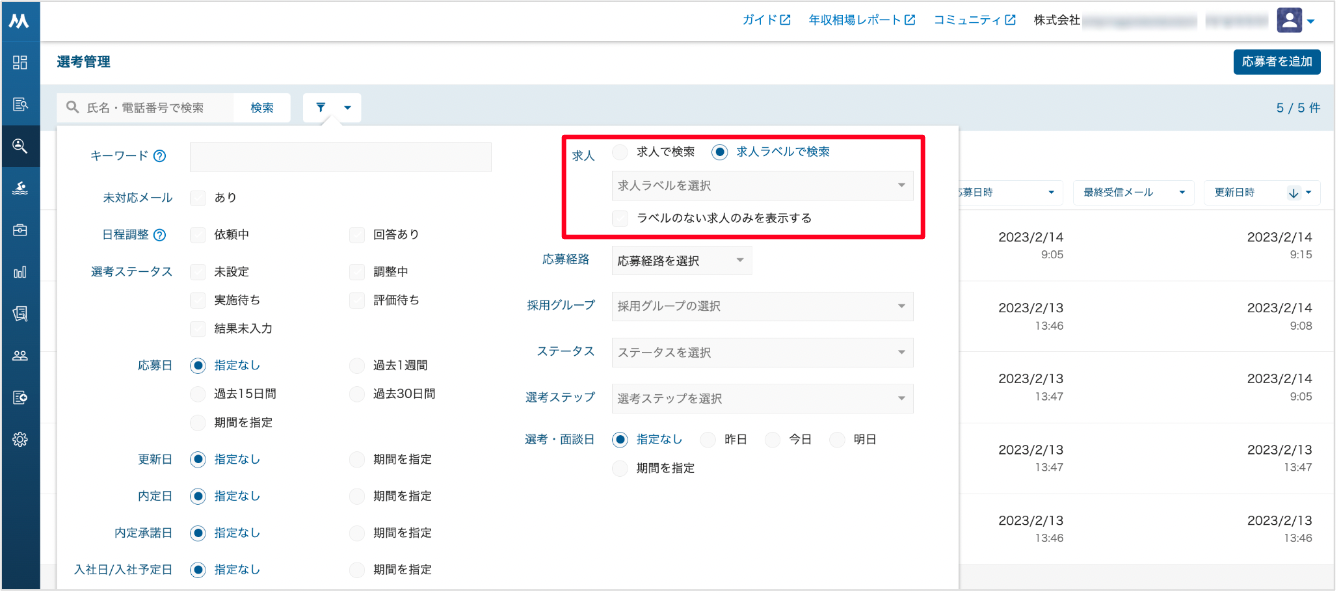The image size is (1338, 593).
Task: Open the 応募経路を選択 dropdown
Action: [681, 261]
